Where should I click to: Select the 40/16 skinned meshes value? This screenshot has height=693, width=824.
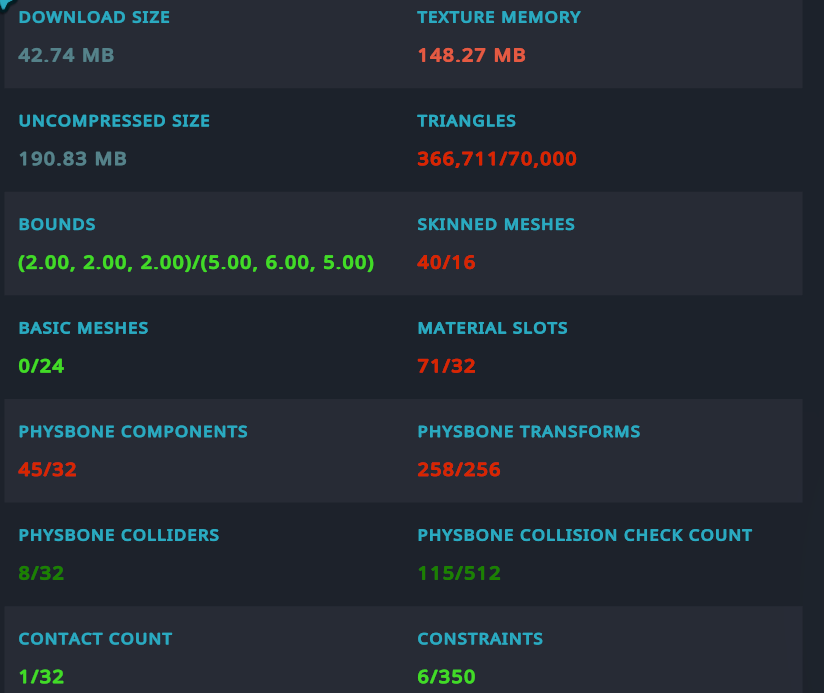446,262
